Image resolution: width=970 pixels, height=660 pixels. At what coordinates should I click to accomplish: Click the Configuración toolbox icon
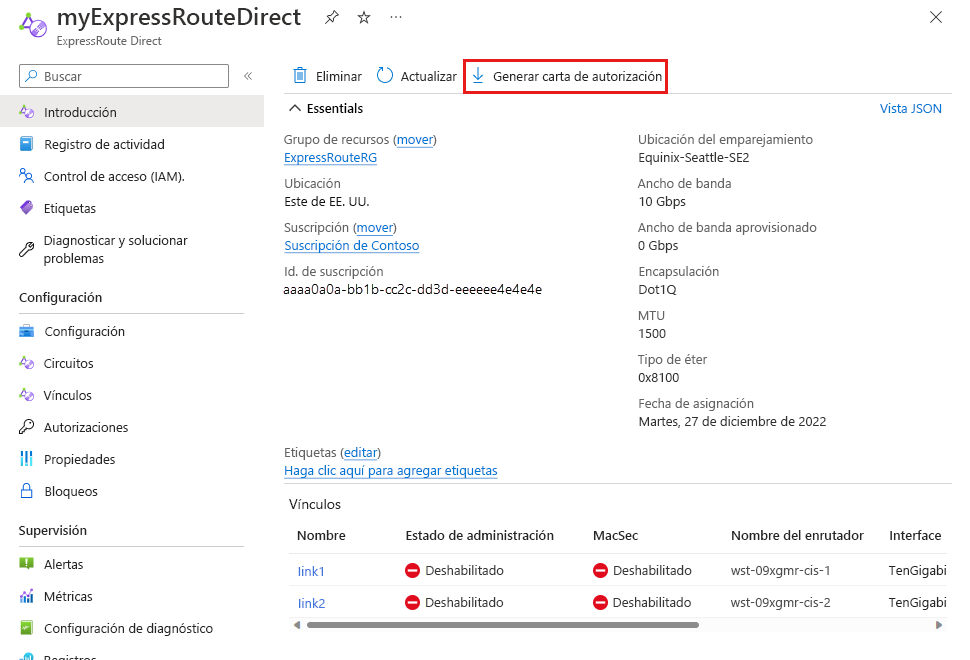tap(27, 331)
